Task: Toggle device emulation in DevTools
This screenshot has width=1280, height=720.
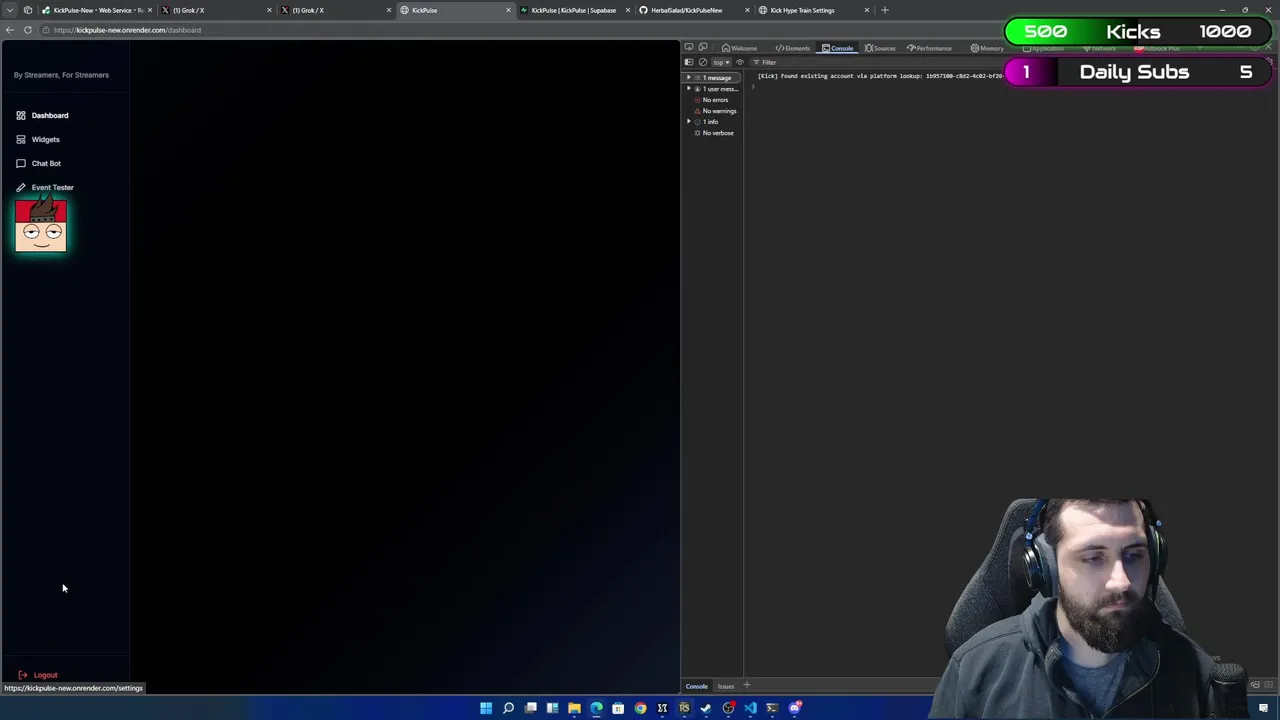Action: tap(703, 48)
